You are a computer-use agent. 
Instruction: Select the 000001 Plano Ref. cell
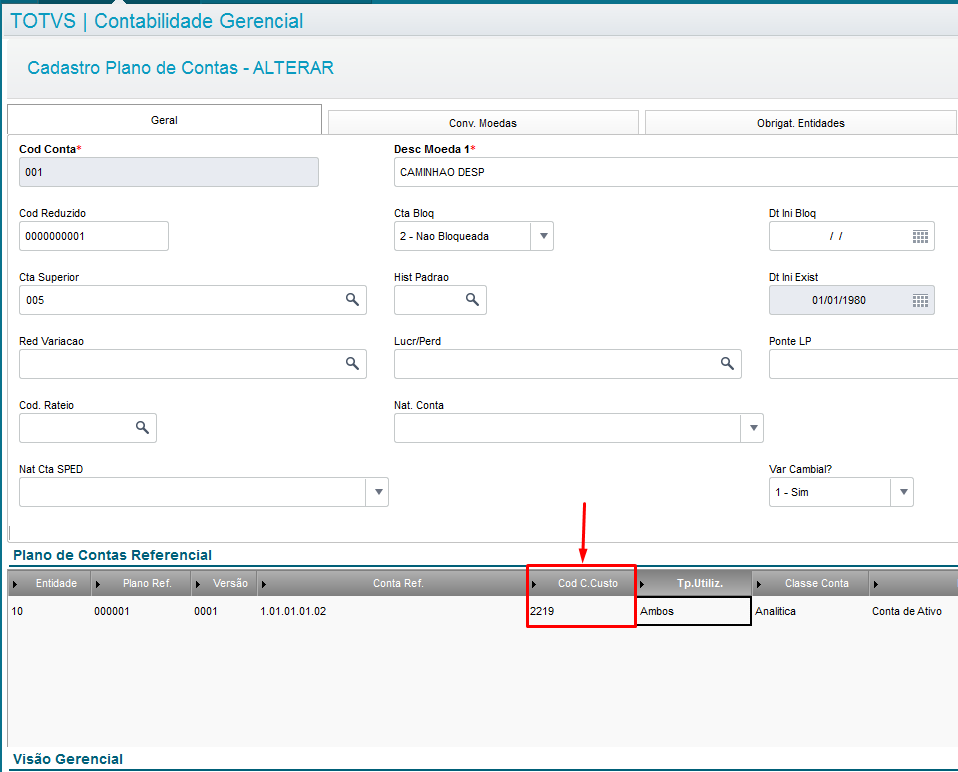[141, 611]
